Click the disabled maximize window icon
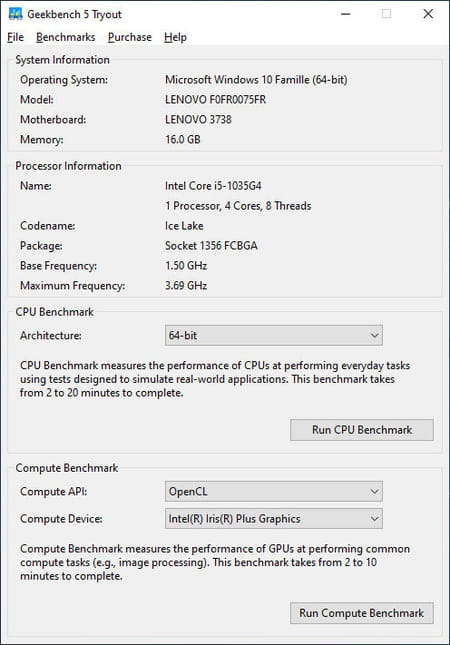 tap(386, 14)
